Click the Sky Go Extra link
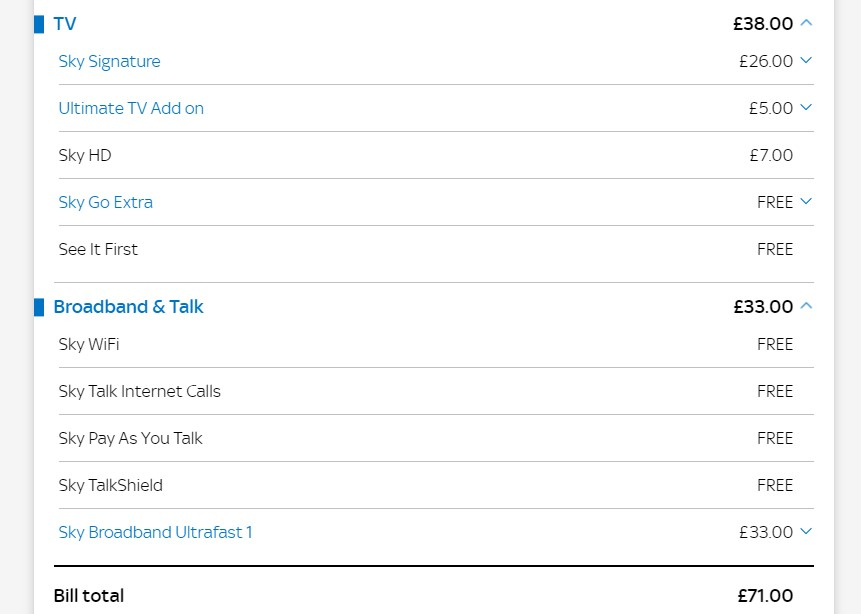This screenshot has width=861, height=614. coord(105,202)
